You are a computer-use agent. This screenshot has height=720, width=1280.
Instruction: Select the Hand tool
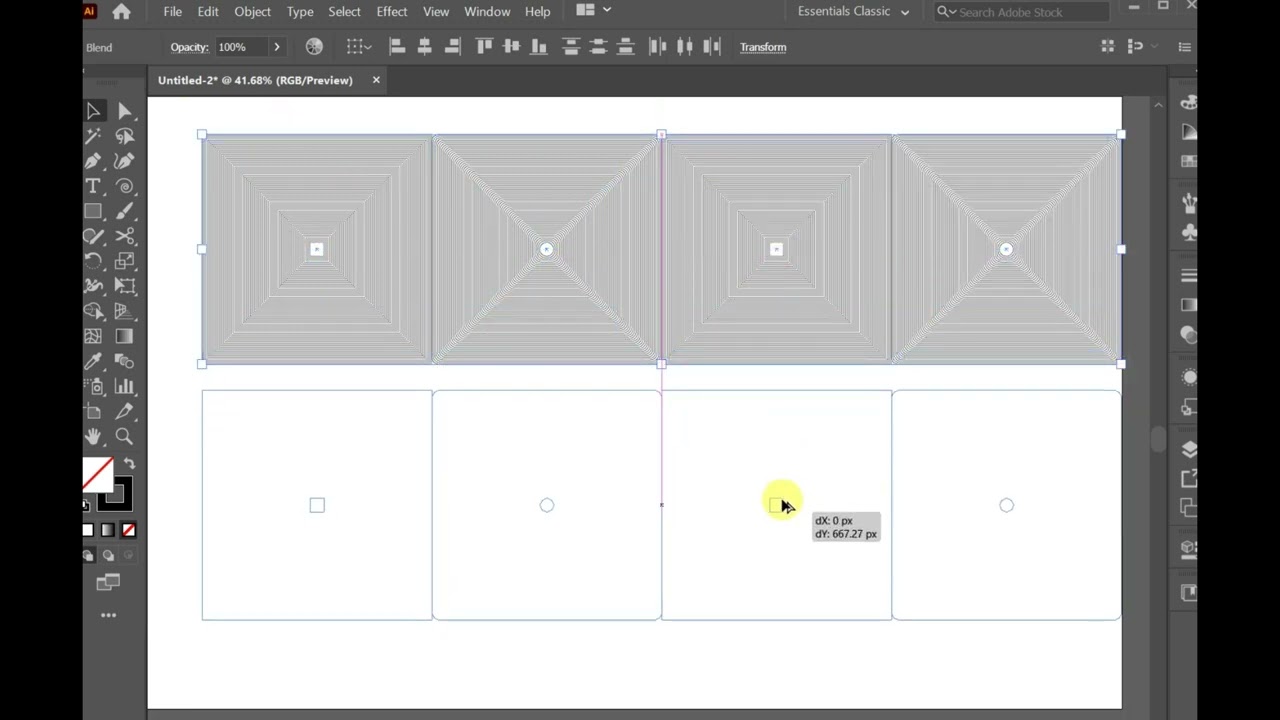(x=93, y=436)
